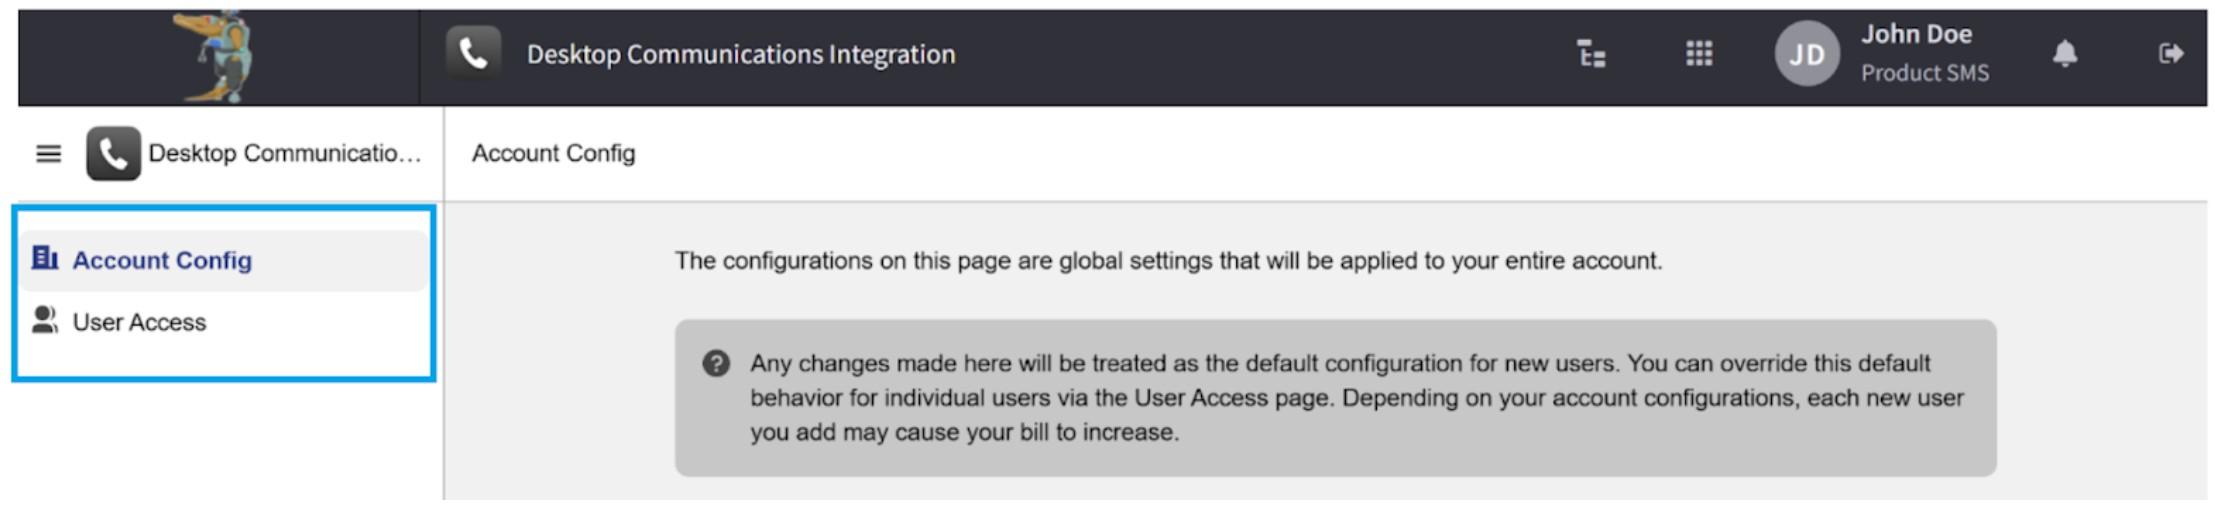2215x512 pixels.
Task: Click the phone icon in the top header
Action: [x=473, y=54]
